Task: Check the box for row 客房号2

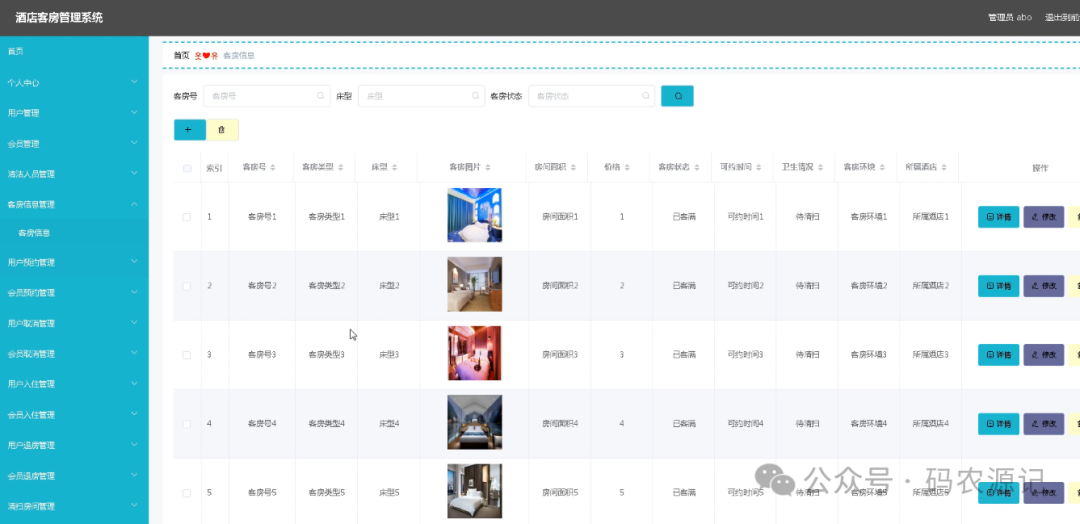Action: [x=187, y=286]
